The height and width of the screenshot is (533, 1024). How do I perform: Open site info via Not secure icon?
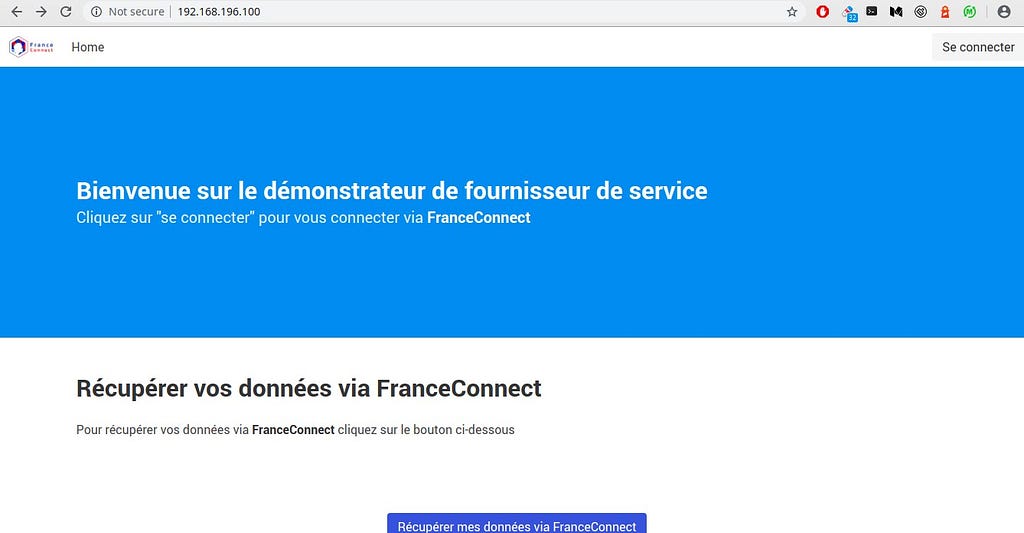(x=96, y=12)
